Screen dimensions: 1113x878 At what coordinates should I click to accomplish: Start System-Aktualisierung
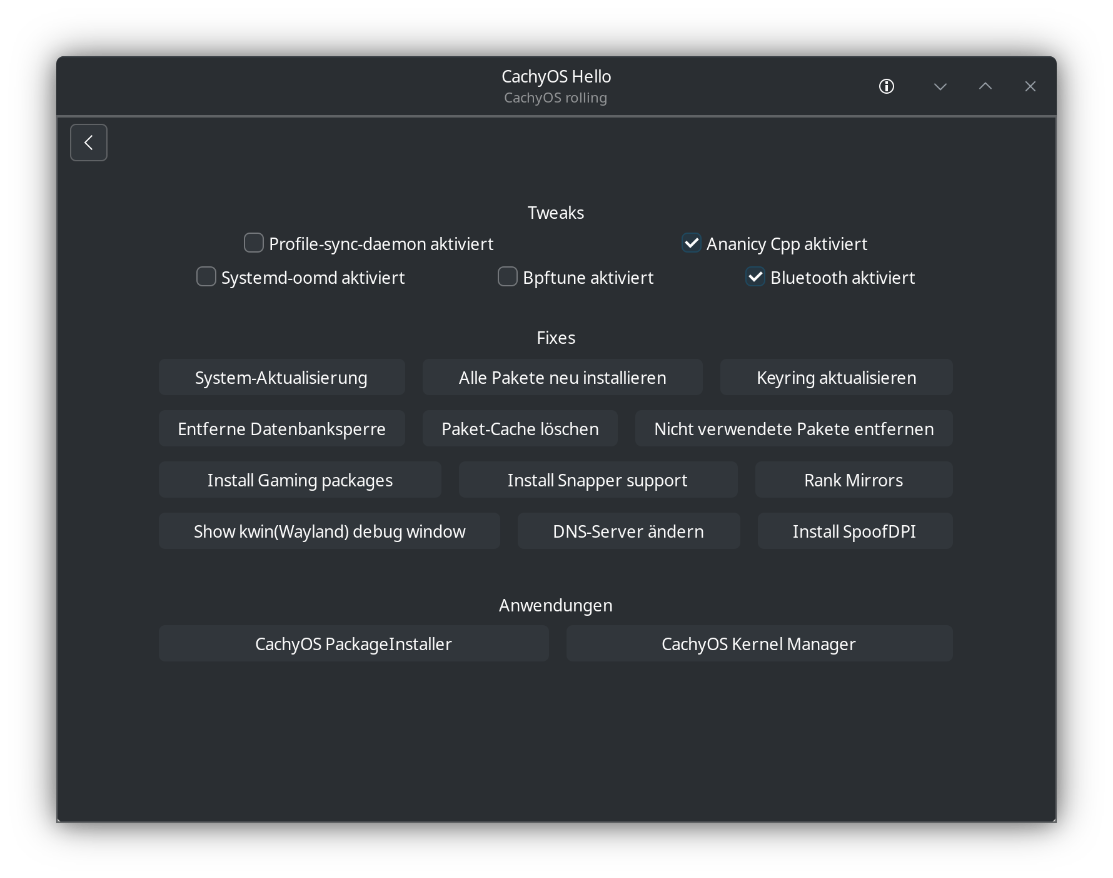[282, 378]
